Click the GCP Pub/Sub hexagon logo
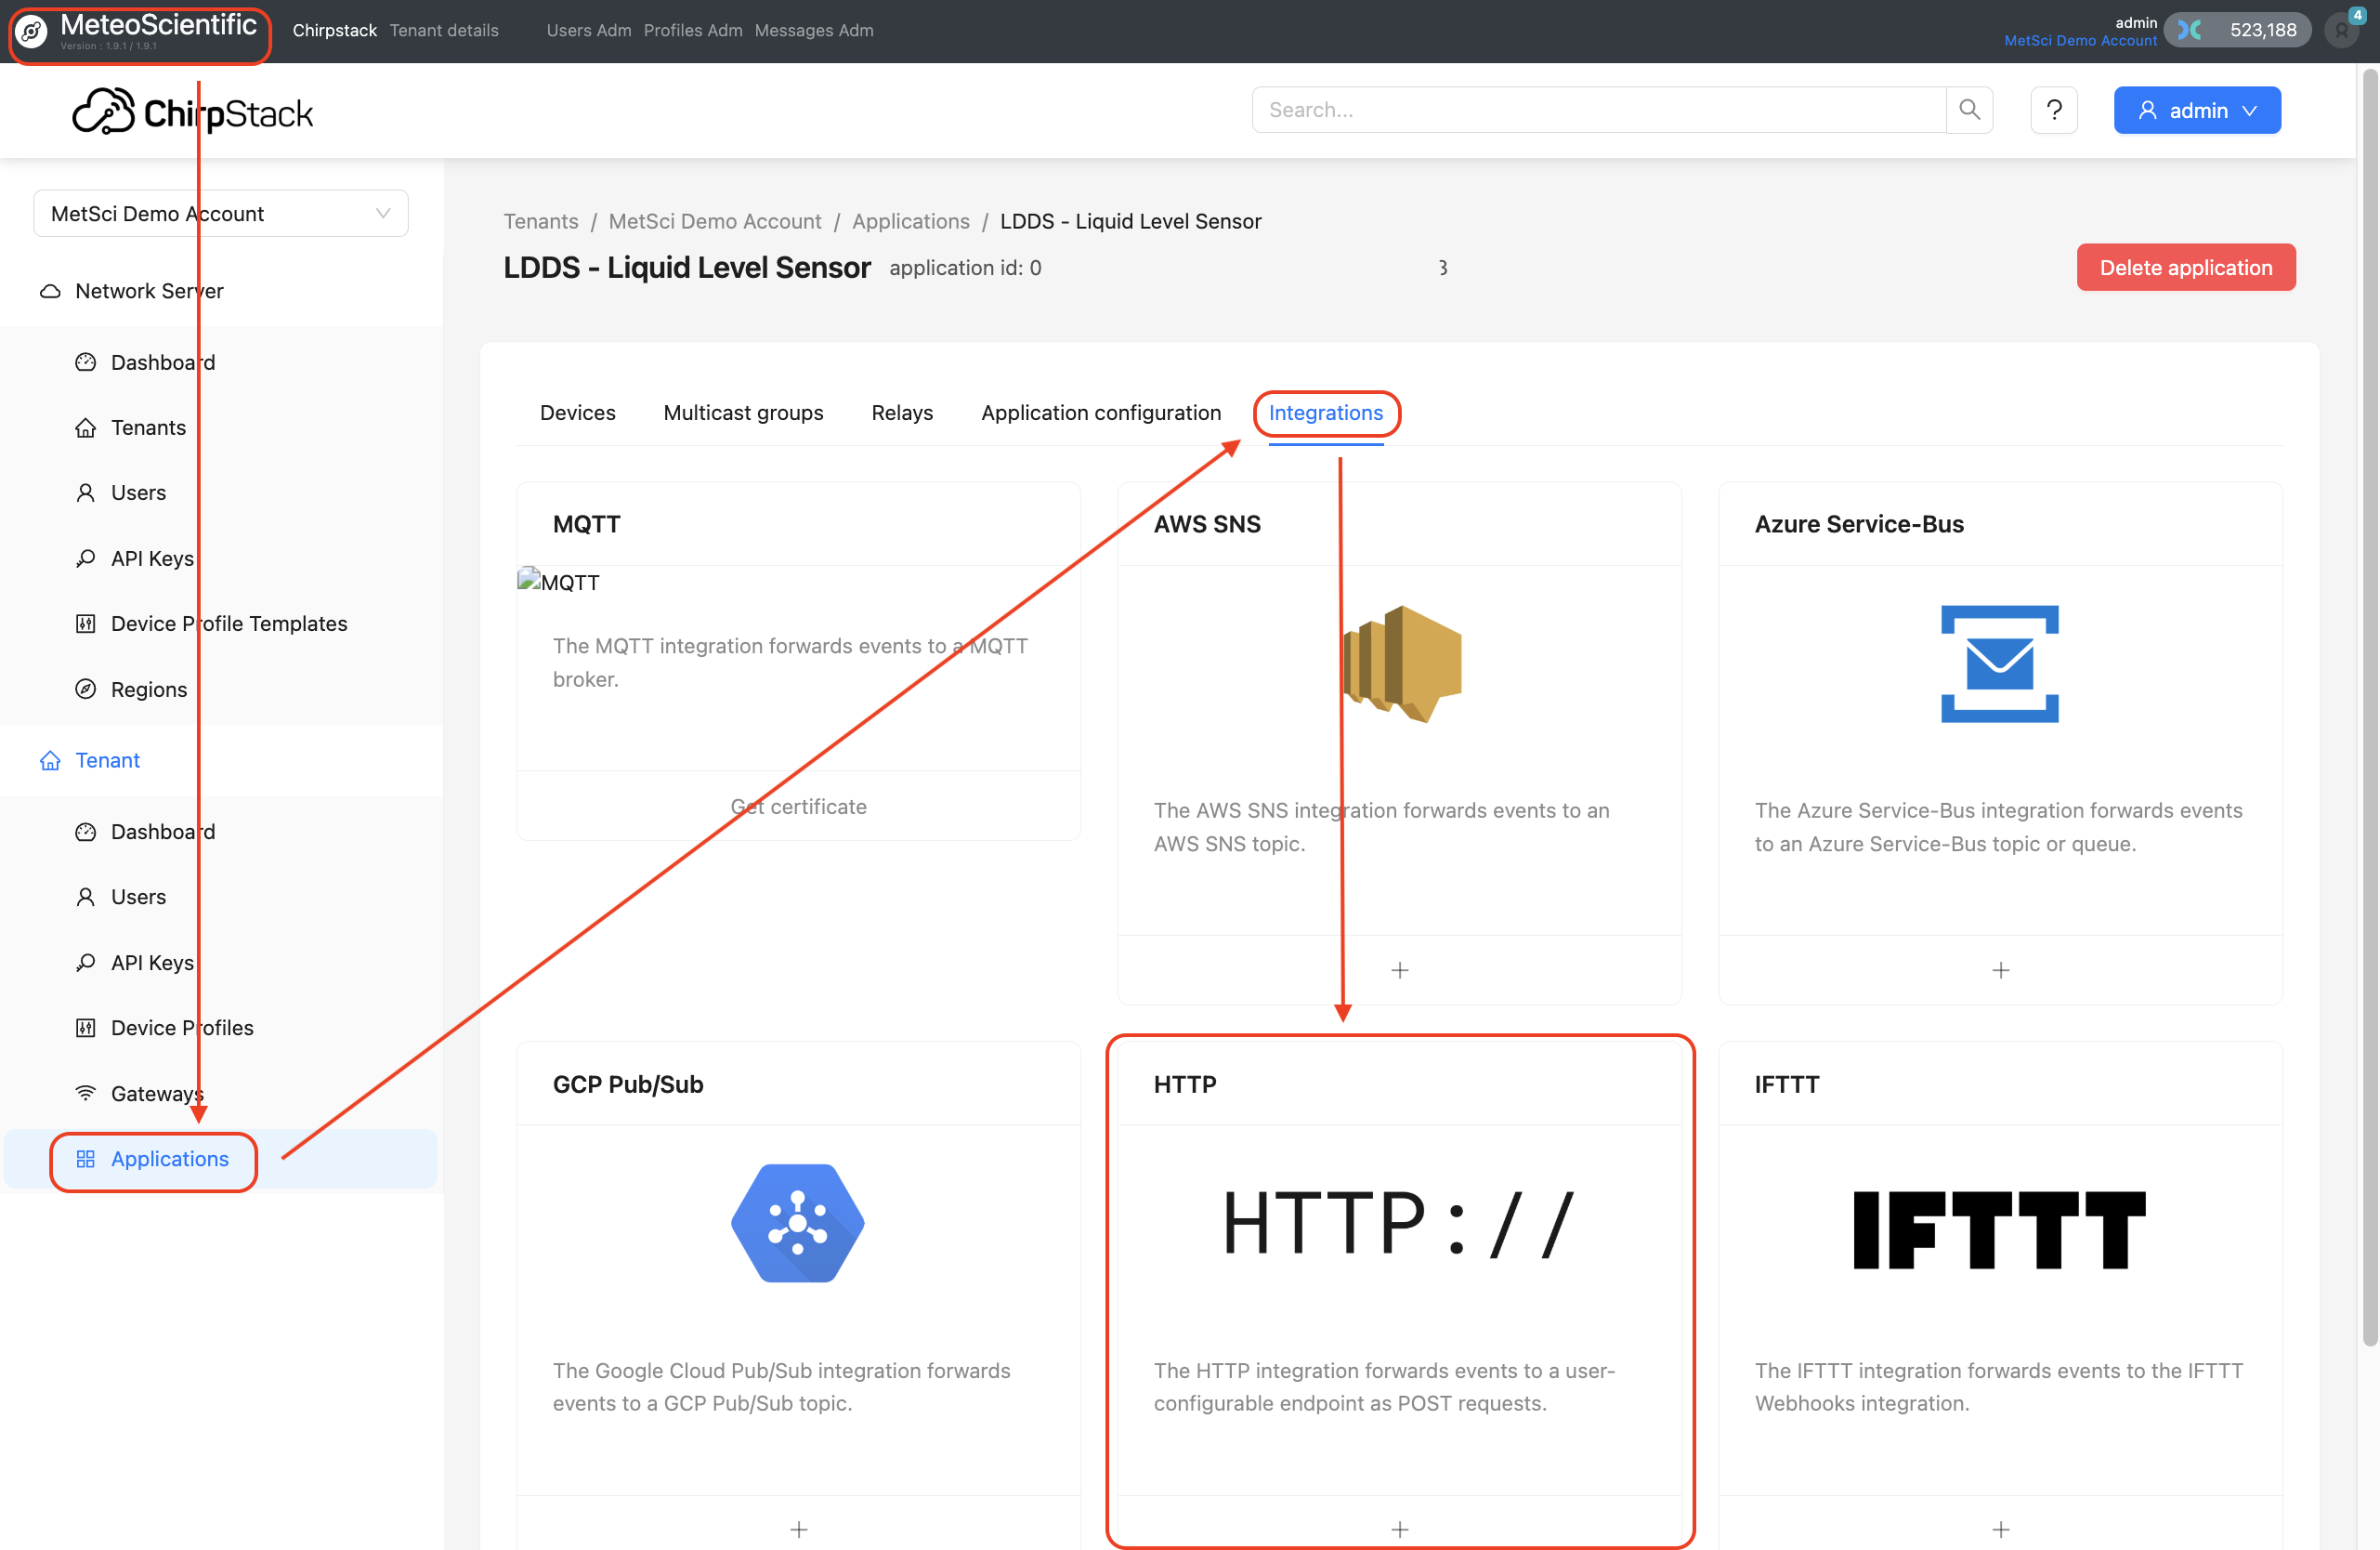This screenshot has width=2380, height=1550. 798,1223
